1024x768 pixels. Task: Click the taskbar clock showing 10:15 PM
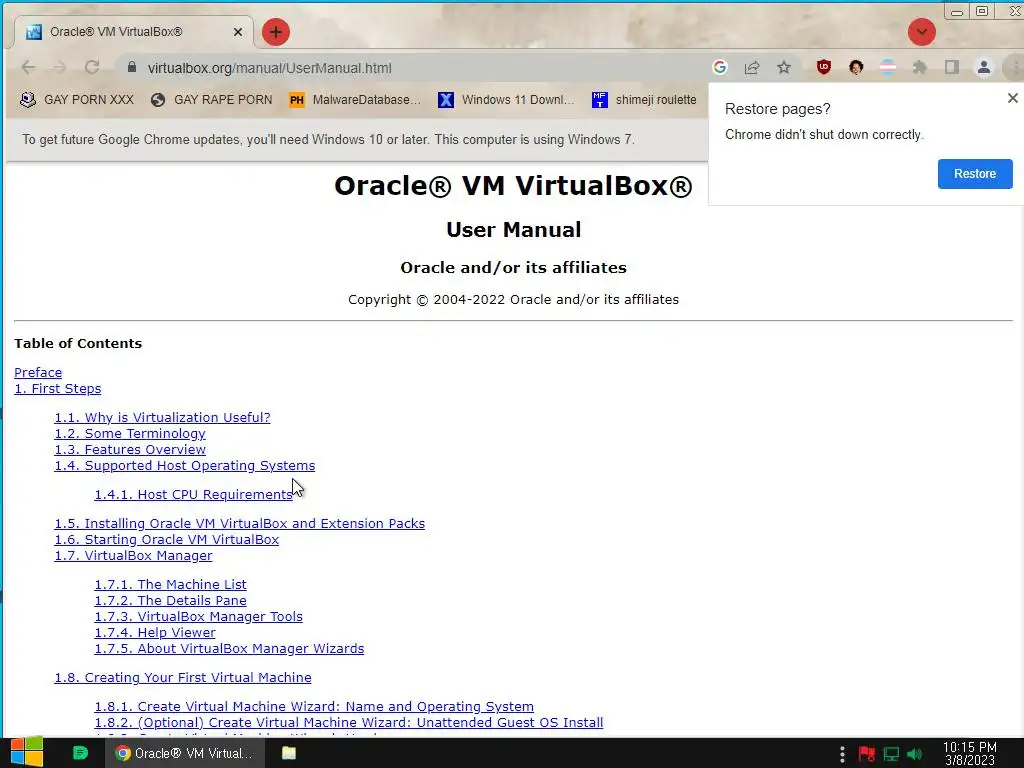pos(970,753)
